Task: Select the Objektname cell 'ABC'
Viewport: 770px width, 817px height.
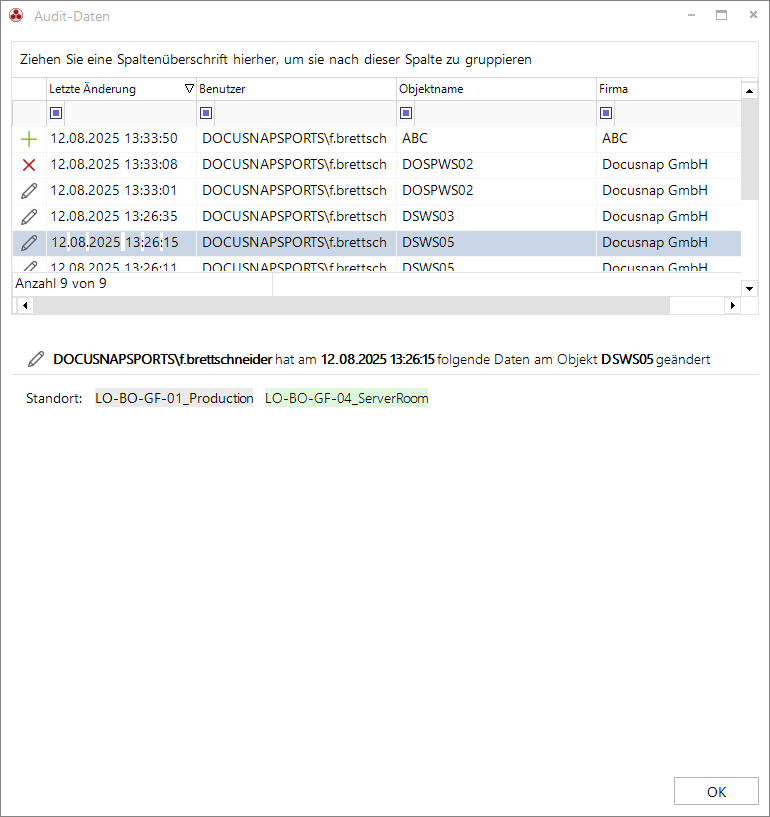Action: [496, 139]
